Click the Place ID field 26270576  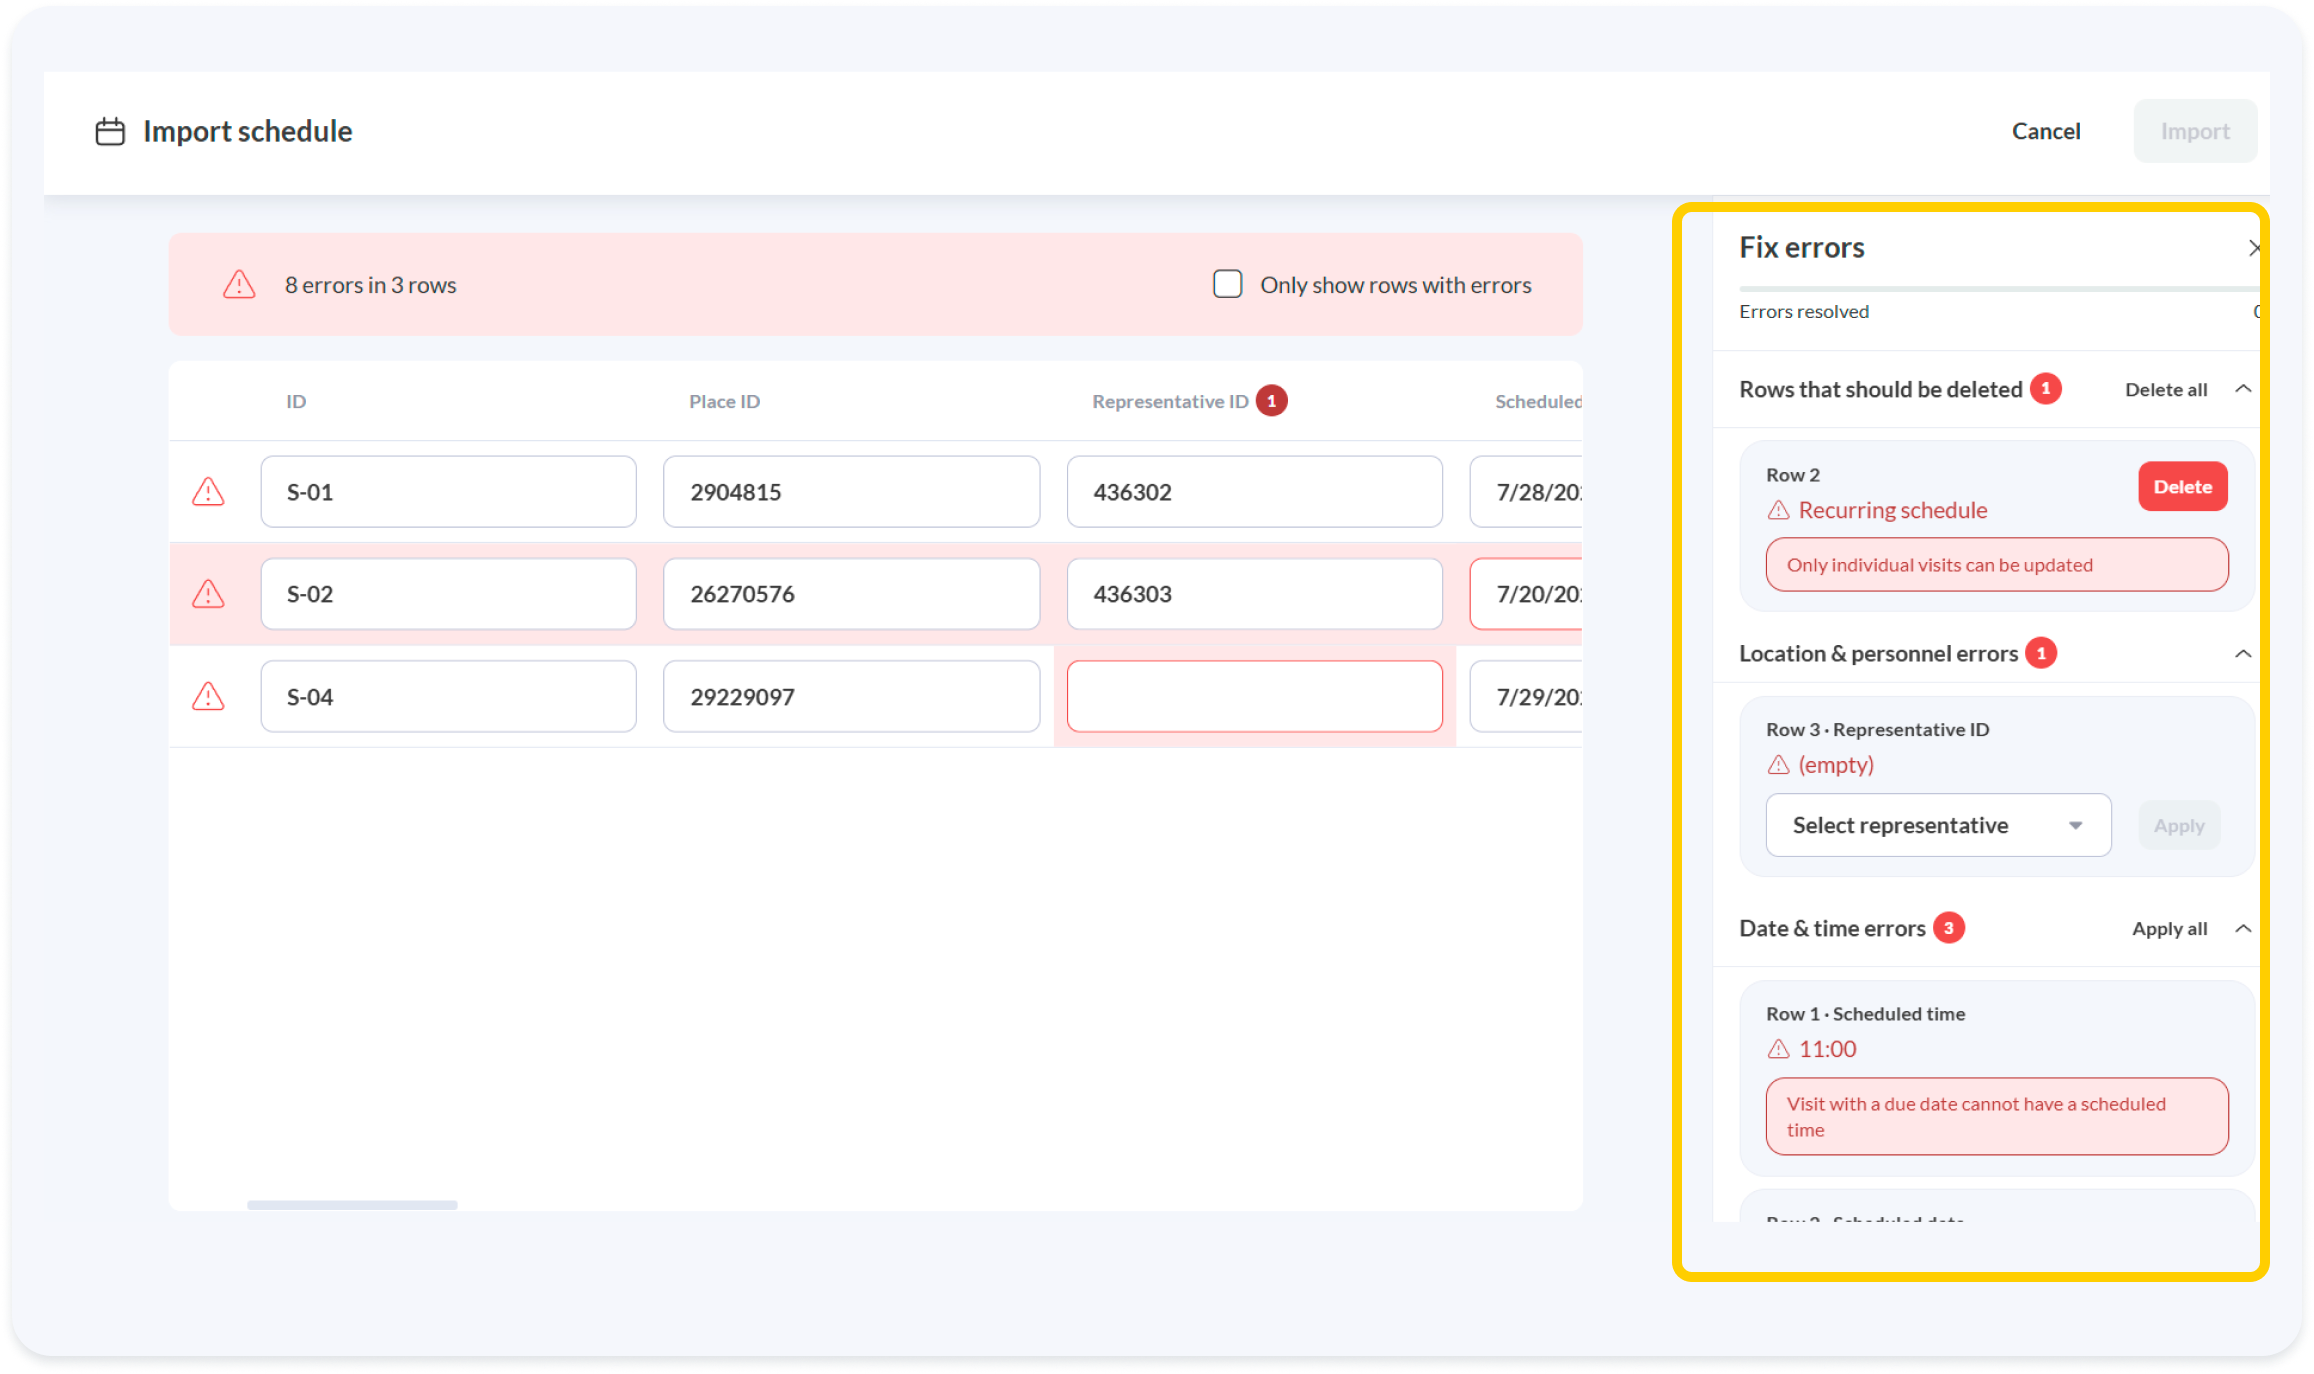click(851, 593)
